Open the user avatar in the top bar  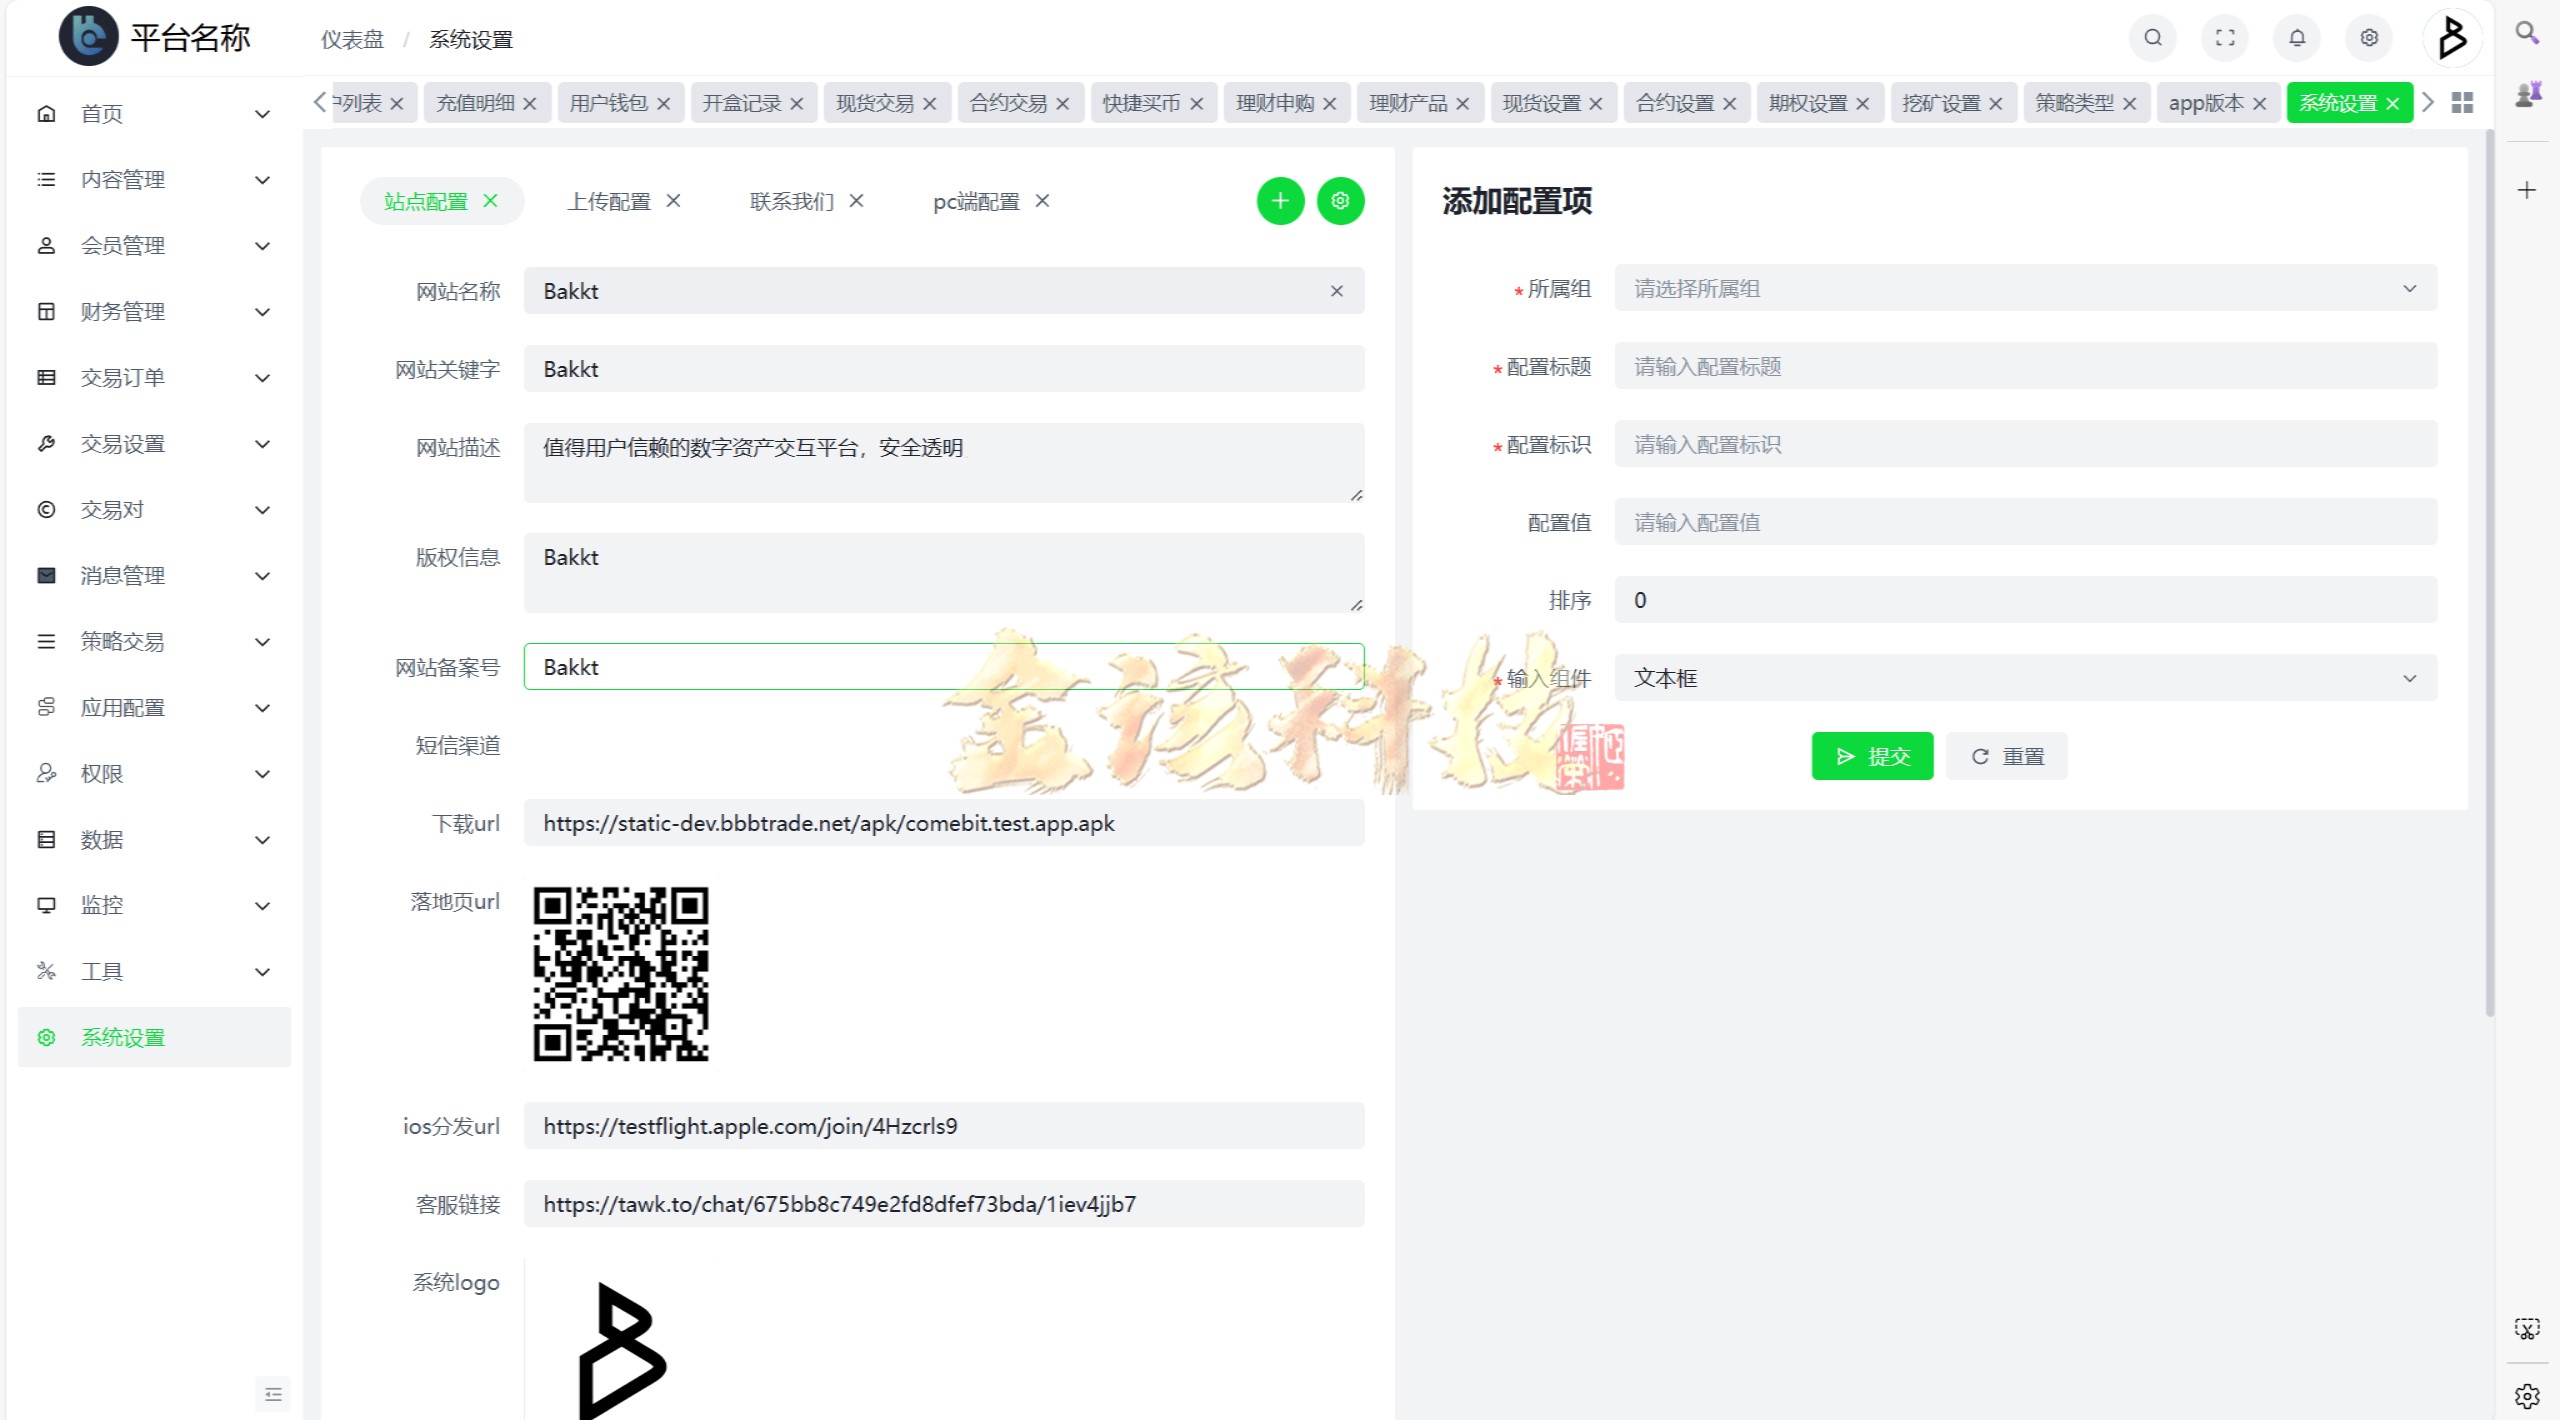pyautogui.click(x=2452, y=38)
